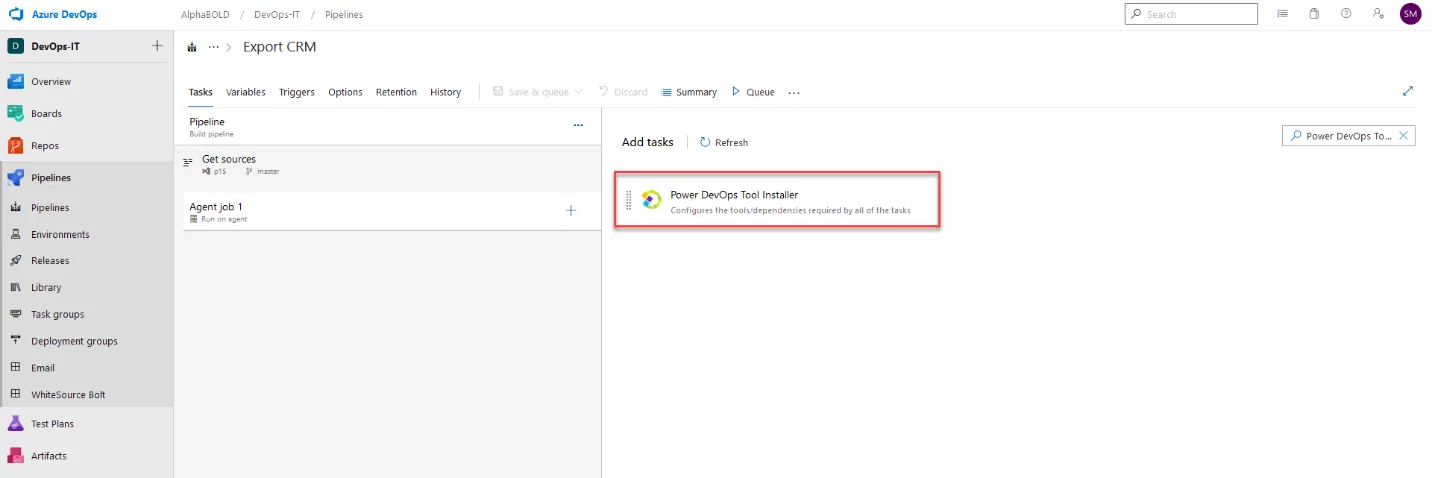Viewport: 1432px width, 478px height.
Task: Click the AlphaBOLD breadcrumb
Action: pos(206,15)
